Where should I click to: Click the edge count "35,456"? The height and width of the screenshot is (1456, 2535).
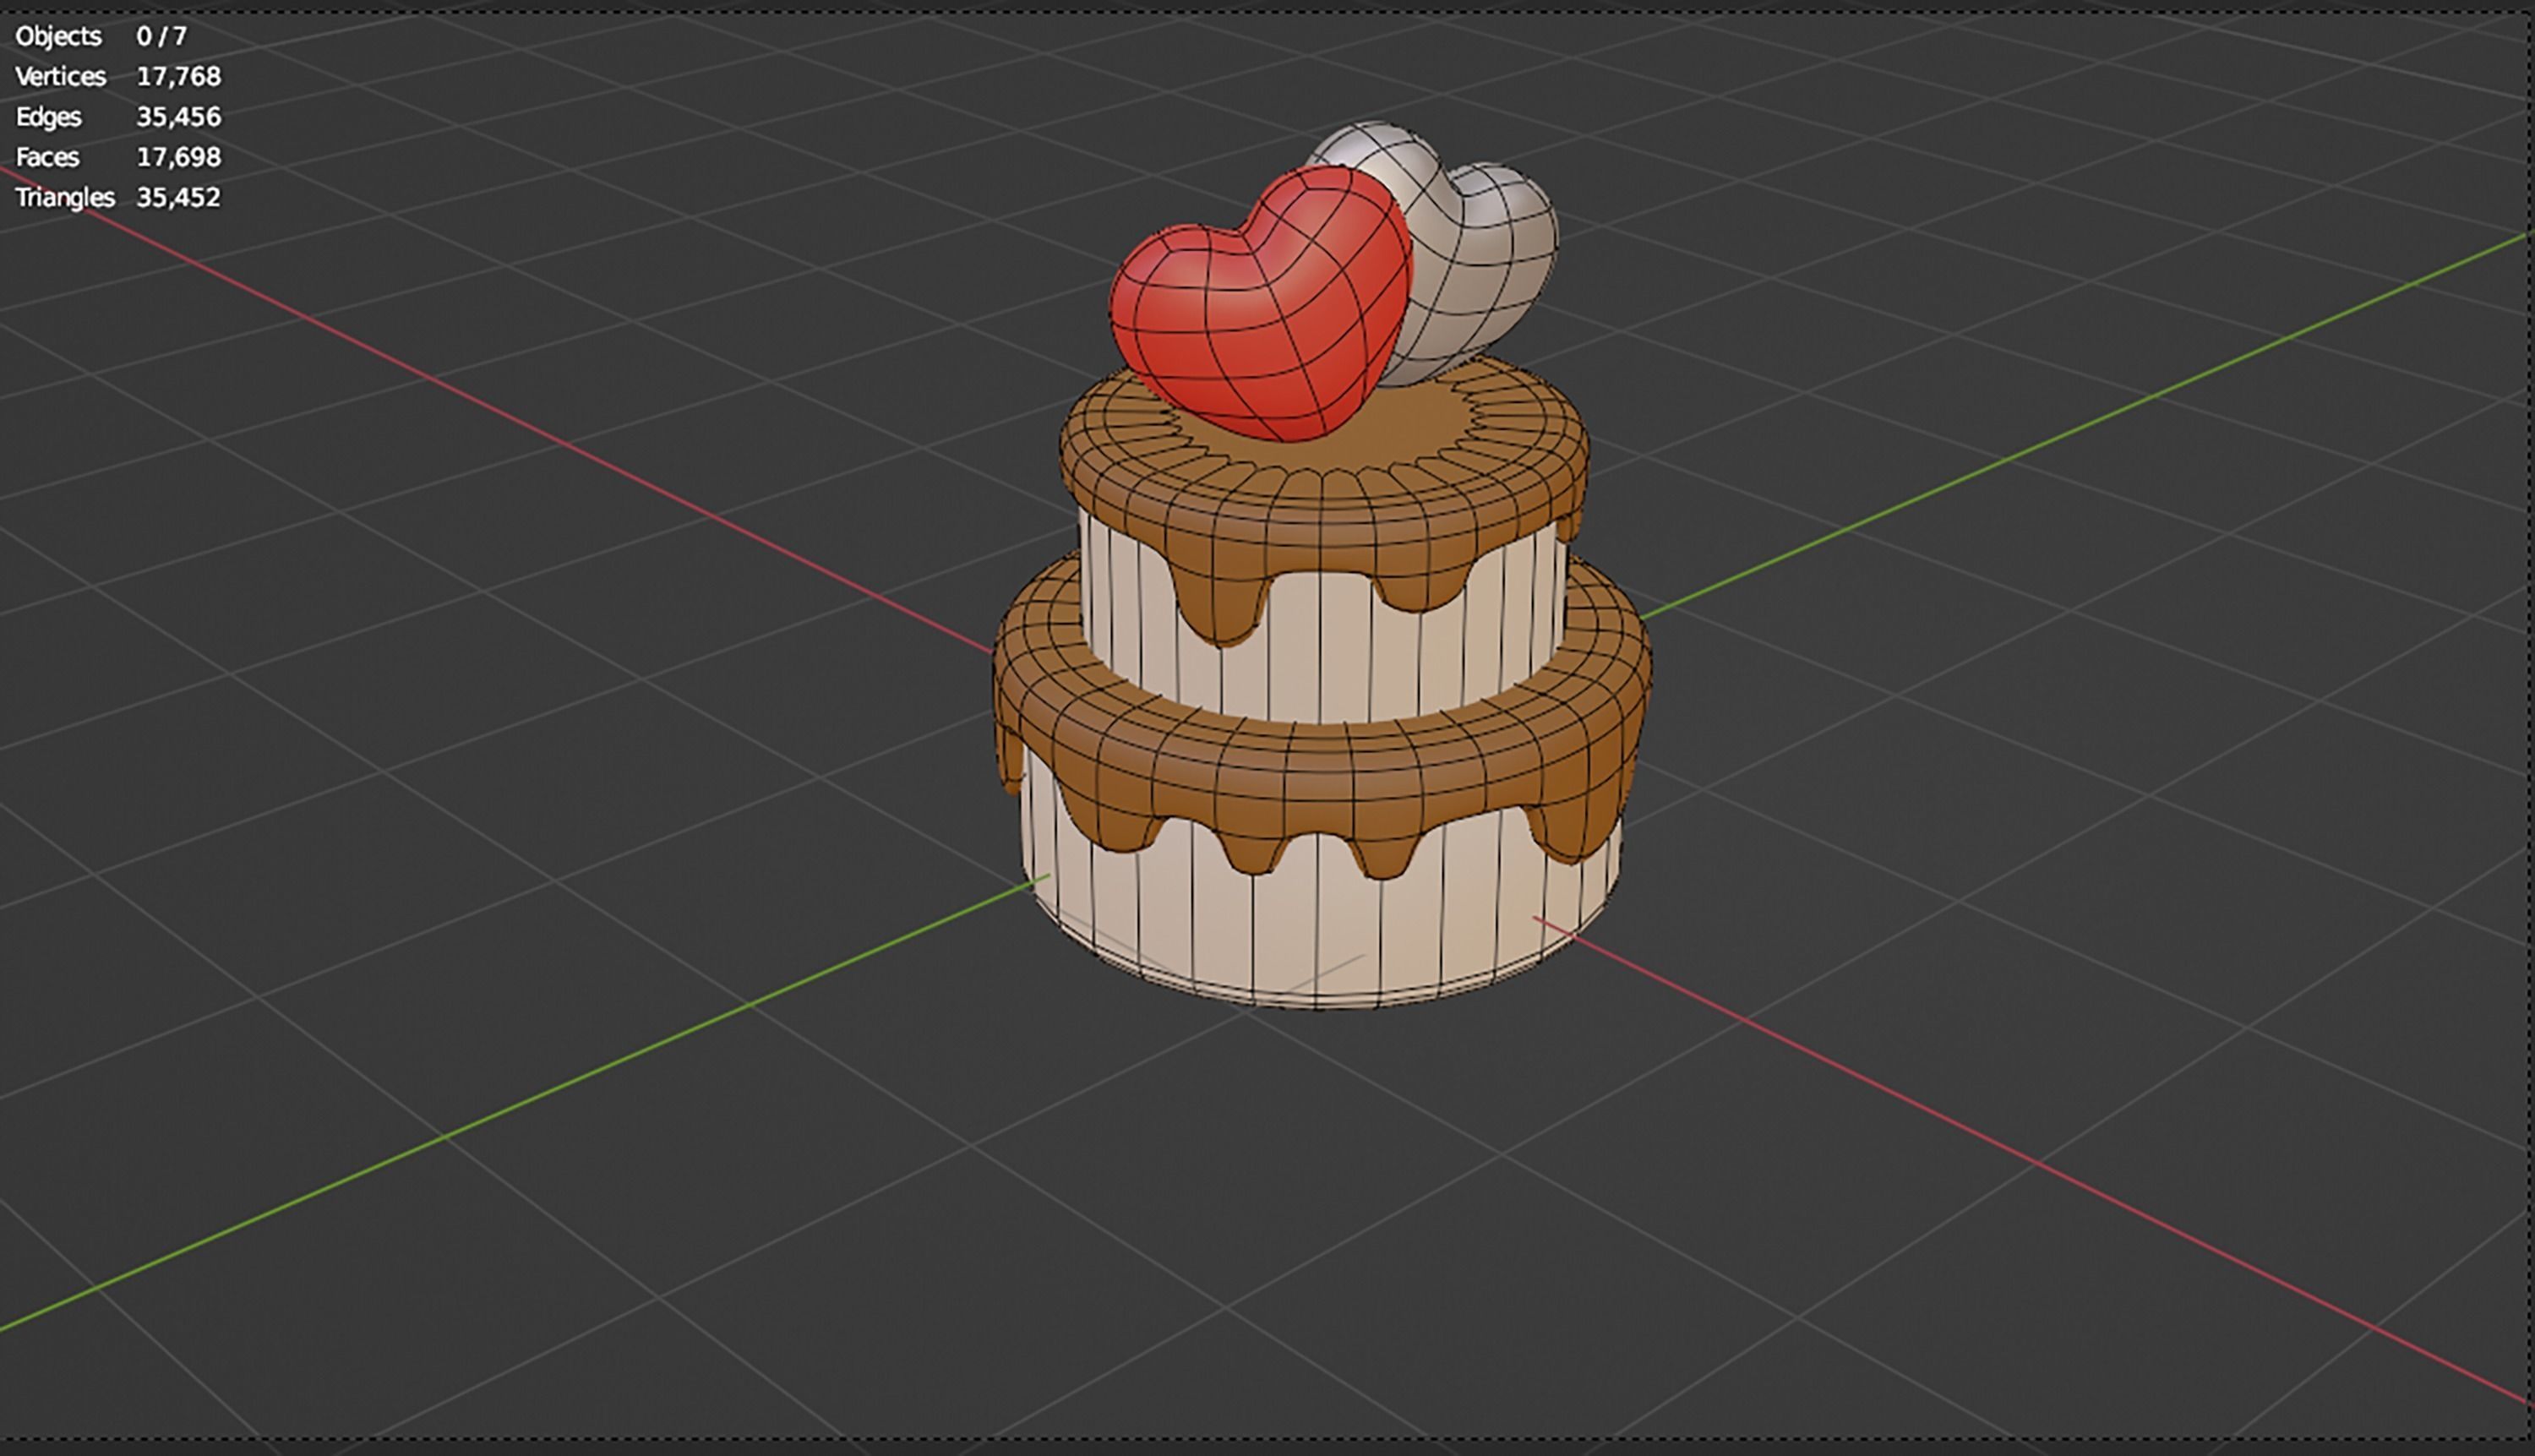pyautogui.click(x=179, y=117)
